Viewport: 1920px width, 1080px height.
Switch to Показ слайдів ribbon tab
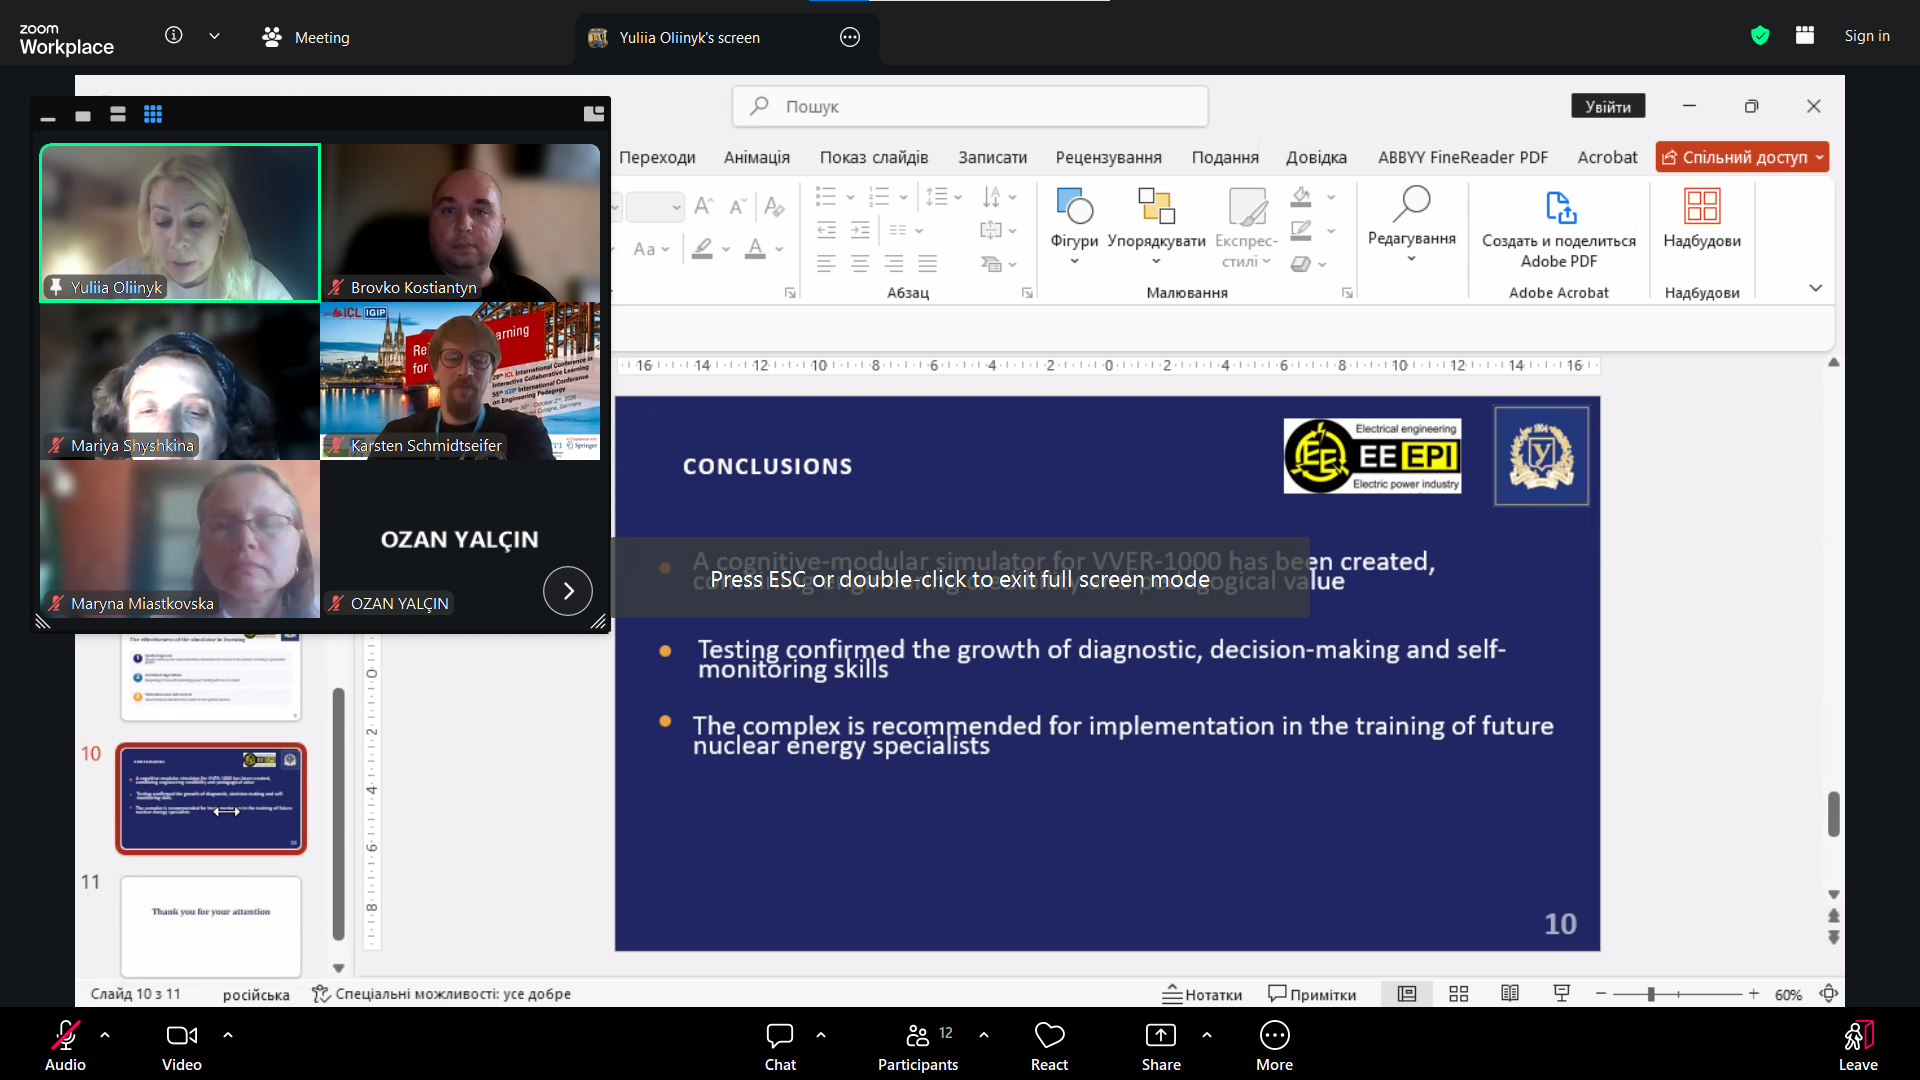coord(874,157)
